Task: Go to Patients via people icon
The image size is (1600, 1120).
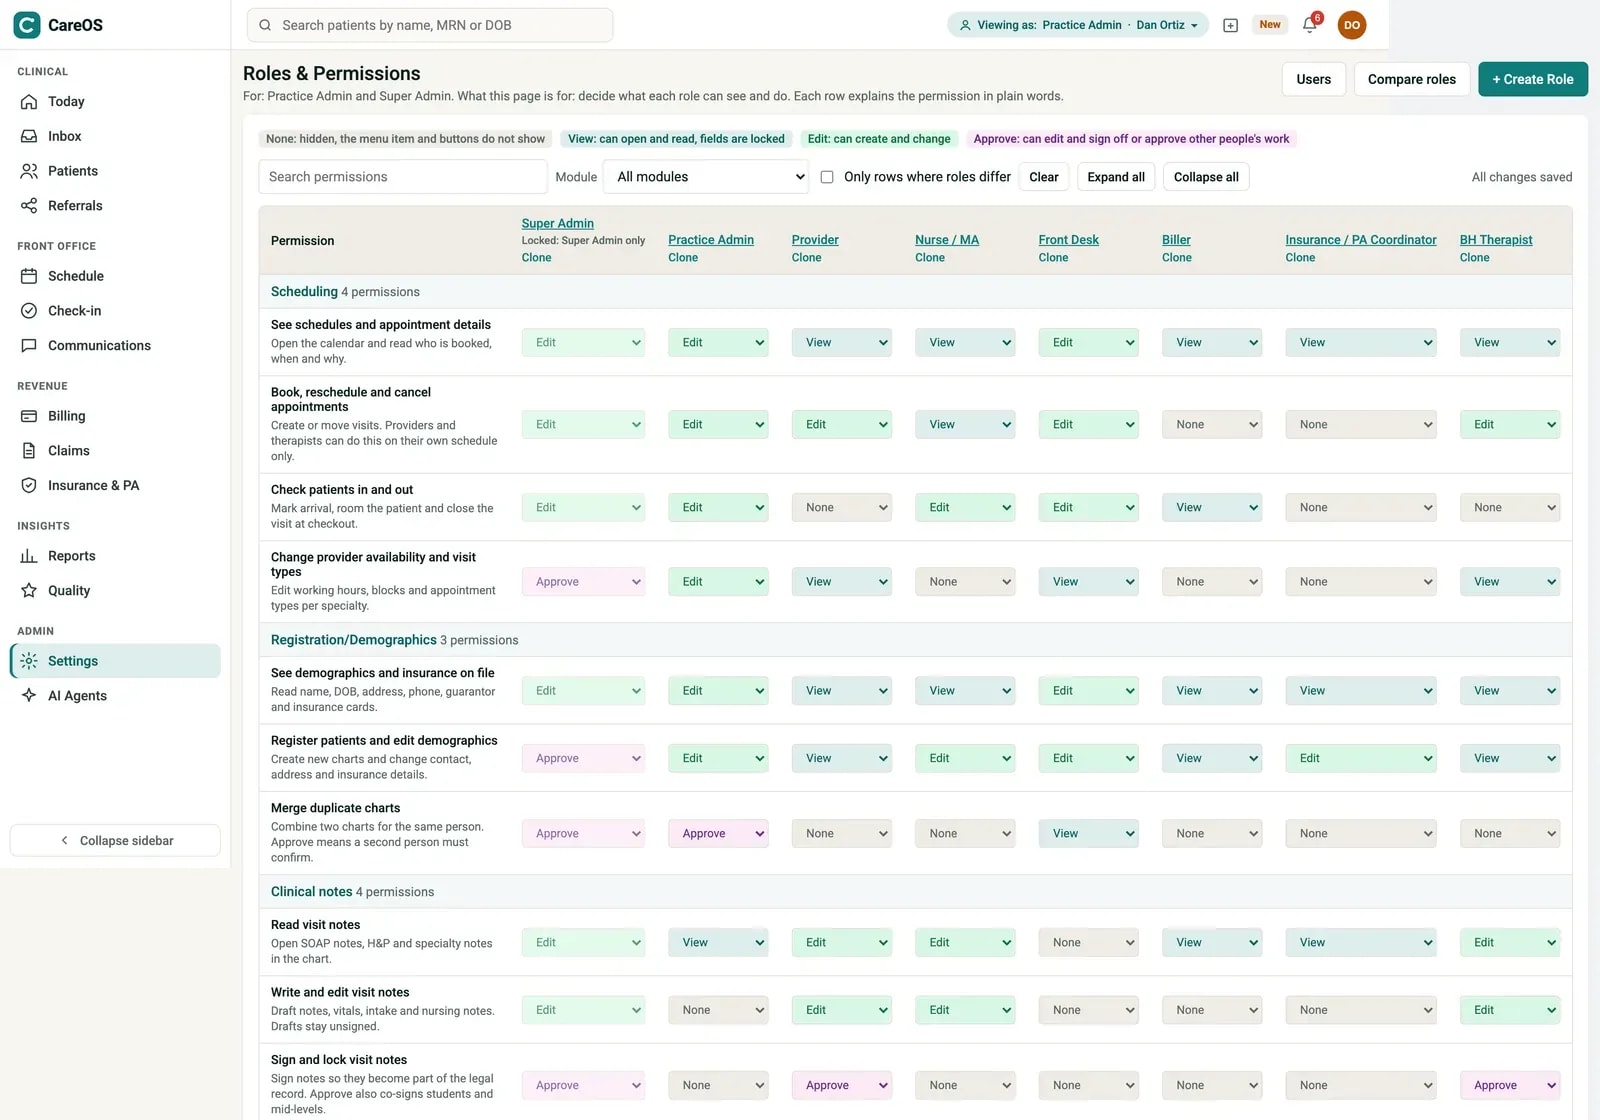Action: (x=29, y=171)
